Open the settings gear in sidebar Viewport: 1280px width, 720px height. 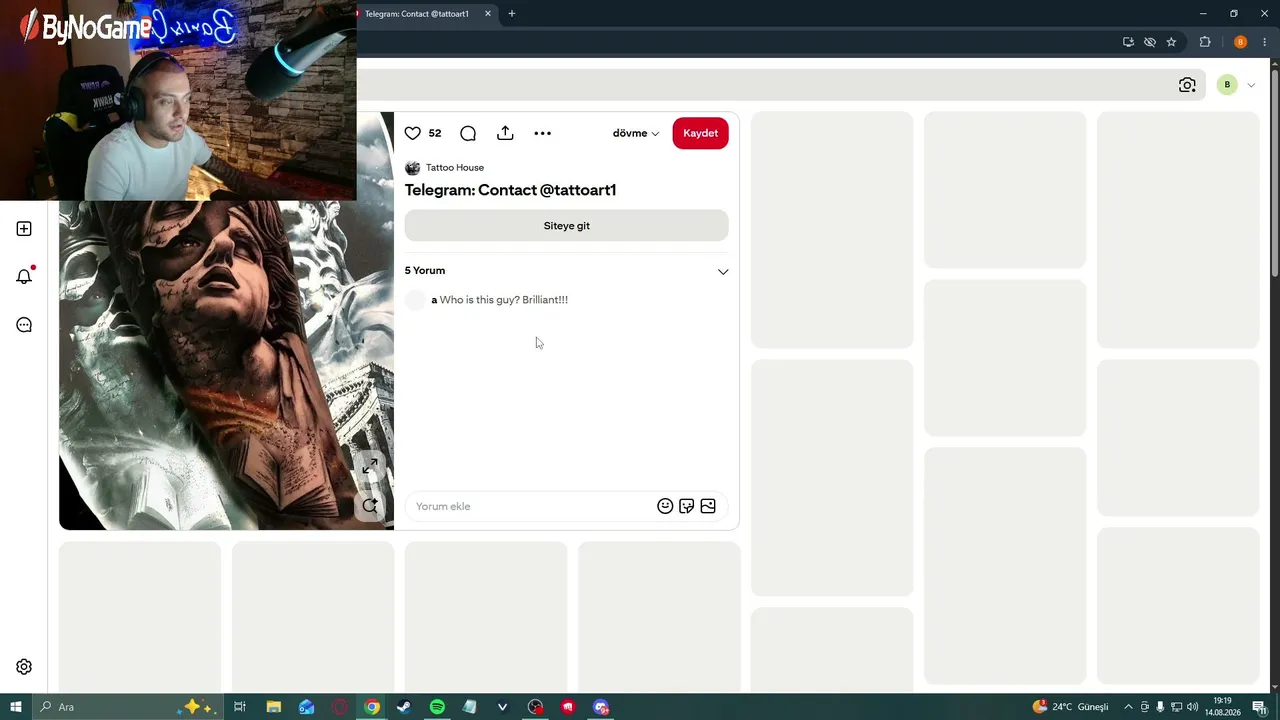tap(24, 667)
